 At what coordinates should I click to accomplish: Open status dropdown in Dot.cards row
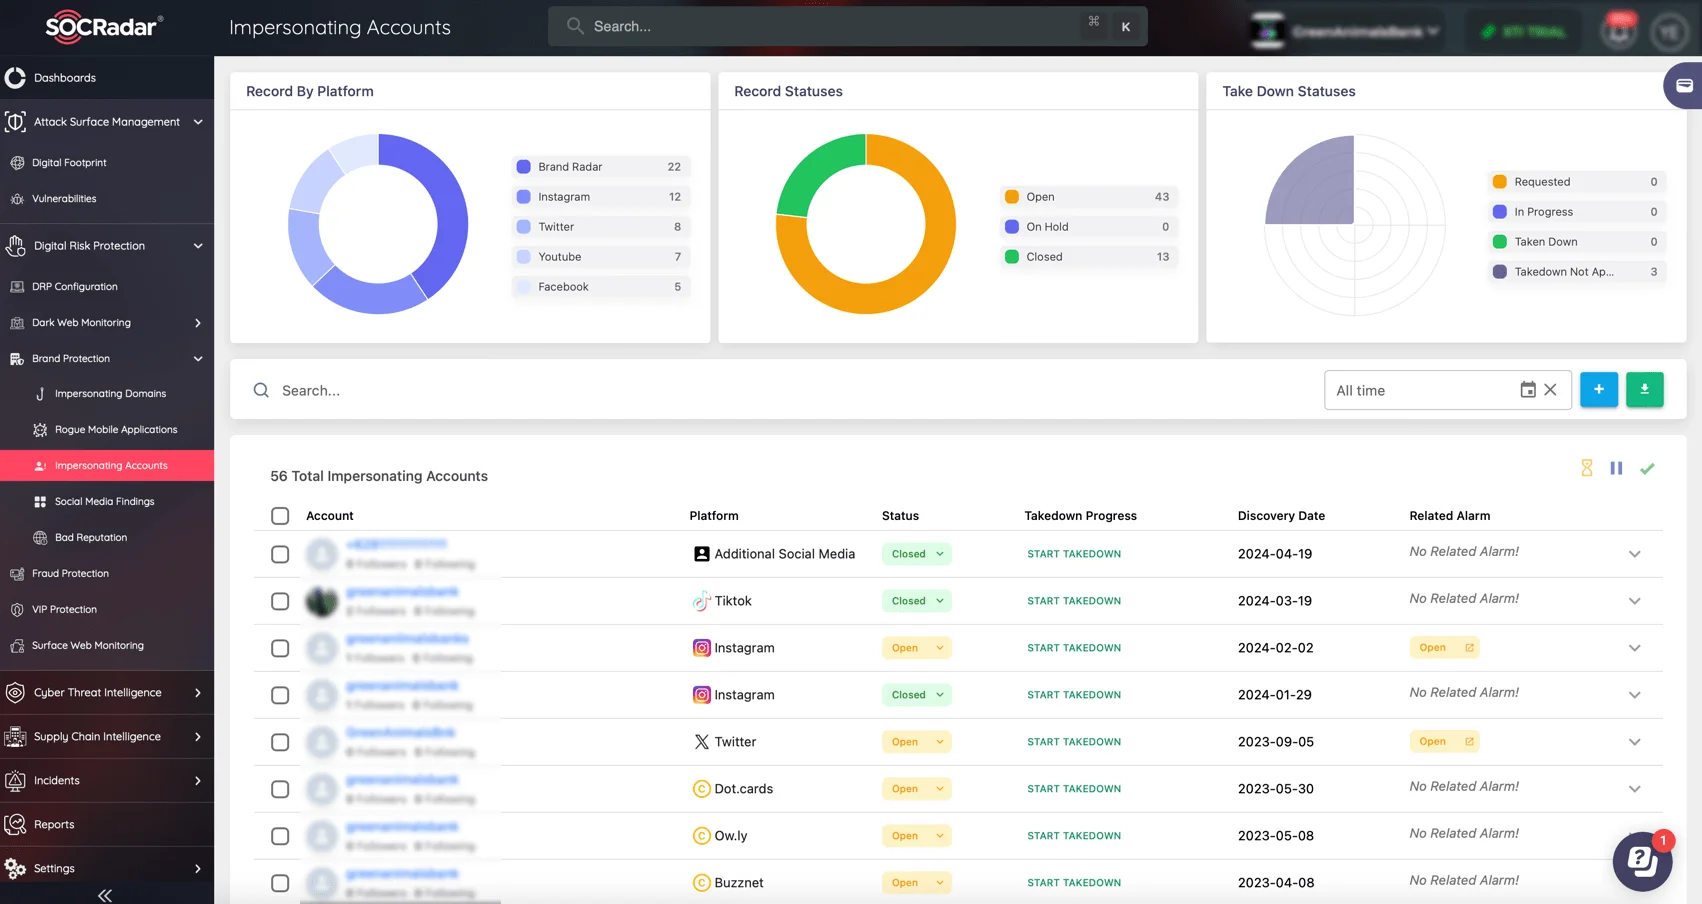pyautogui.click(x=916, y=789)
